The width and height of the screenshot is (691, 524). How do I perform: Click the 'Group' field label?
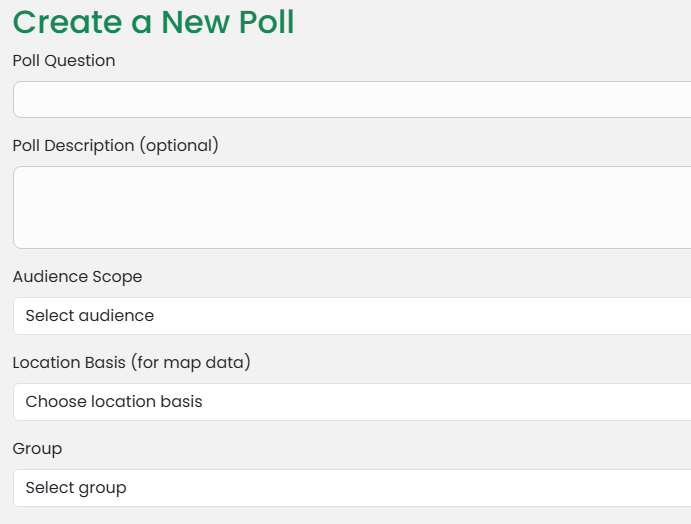(x=37, y=449)
